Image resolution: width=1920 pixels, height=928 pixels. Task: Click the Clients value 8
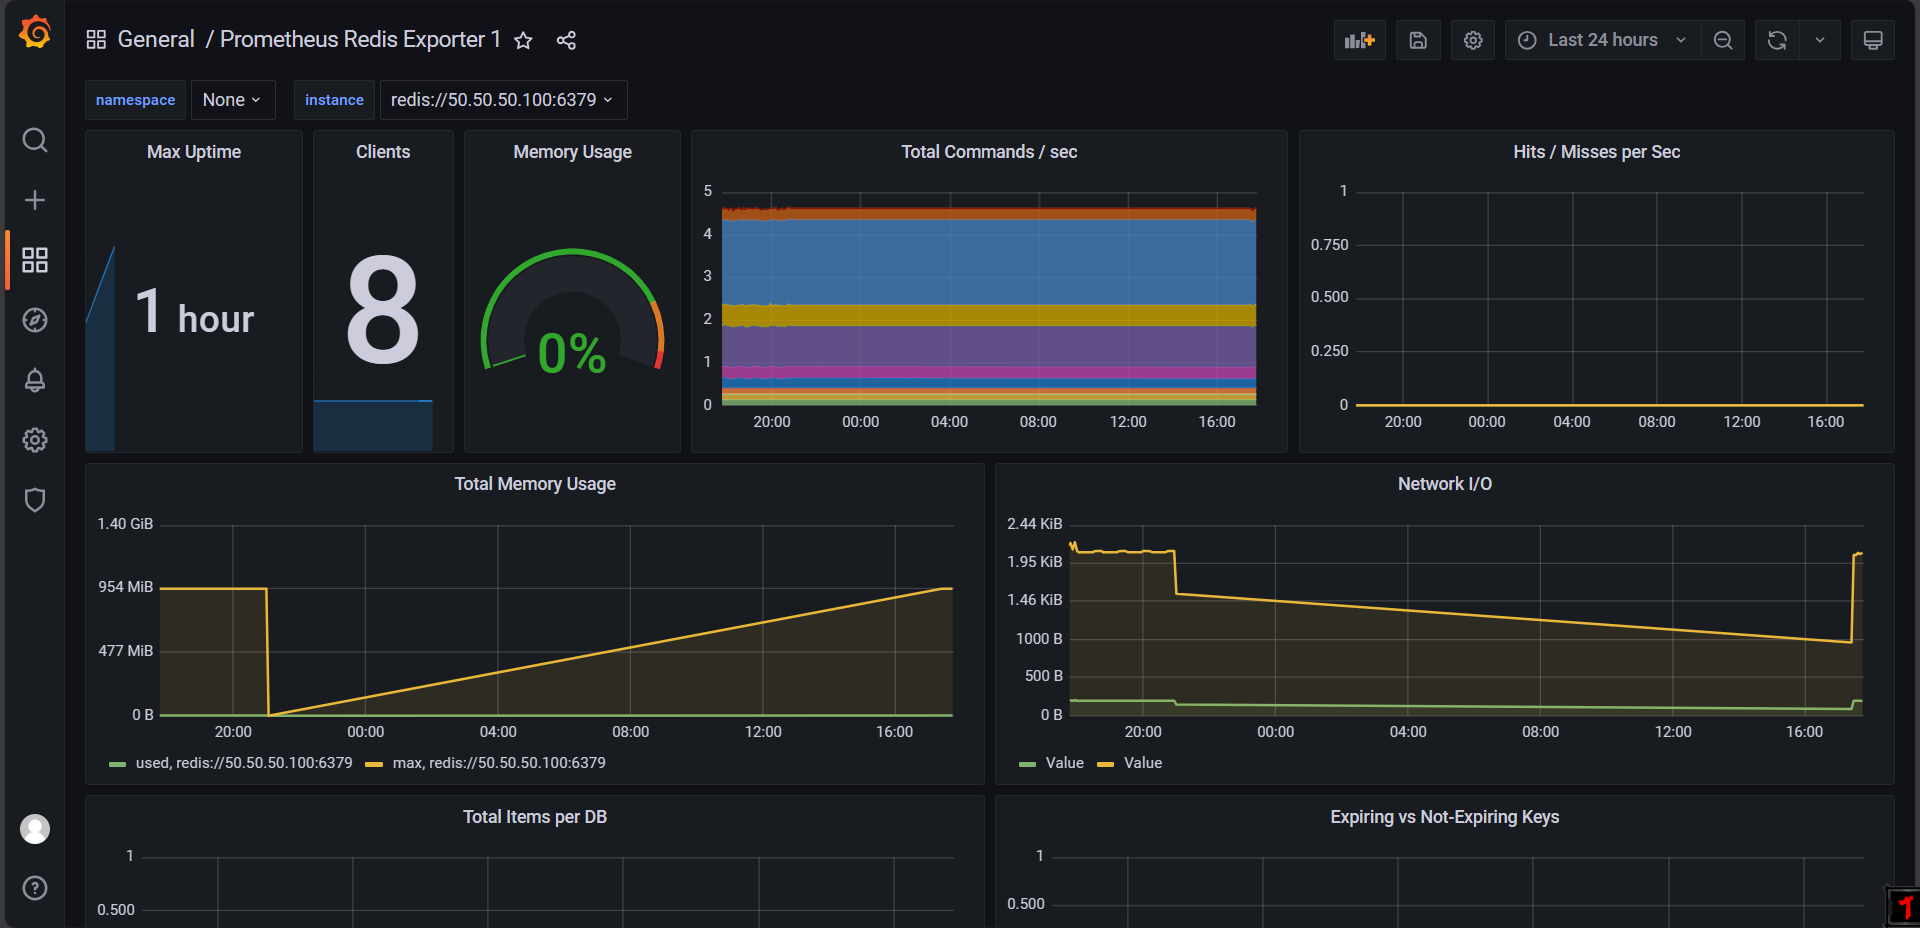(x=383, y=309)
